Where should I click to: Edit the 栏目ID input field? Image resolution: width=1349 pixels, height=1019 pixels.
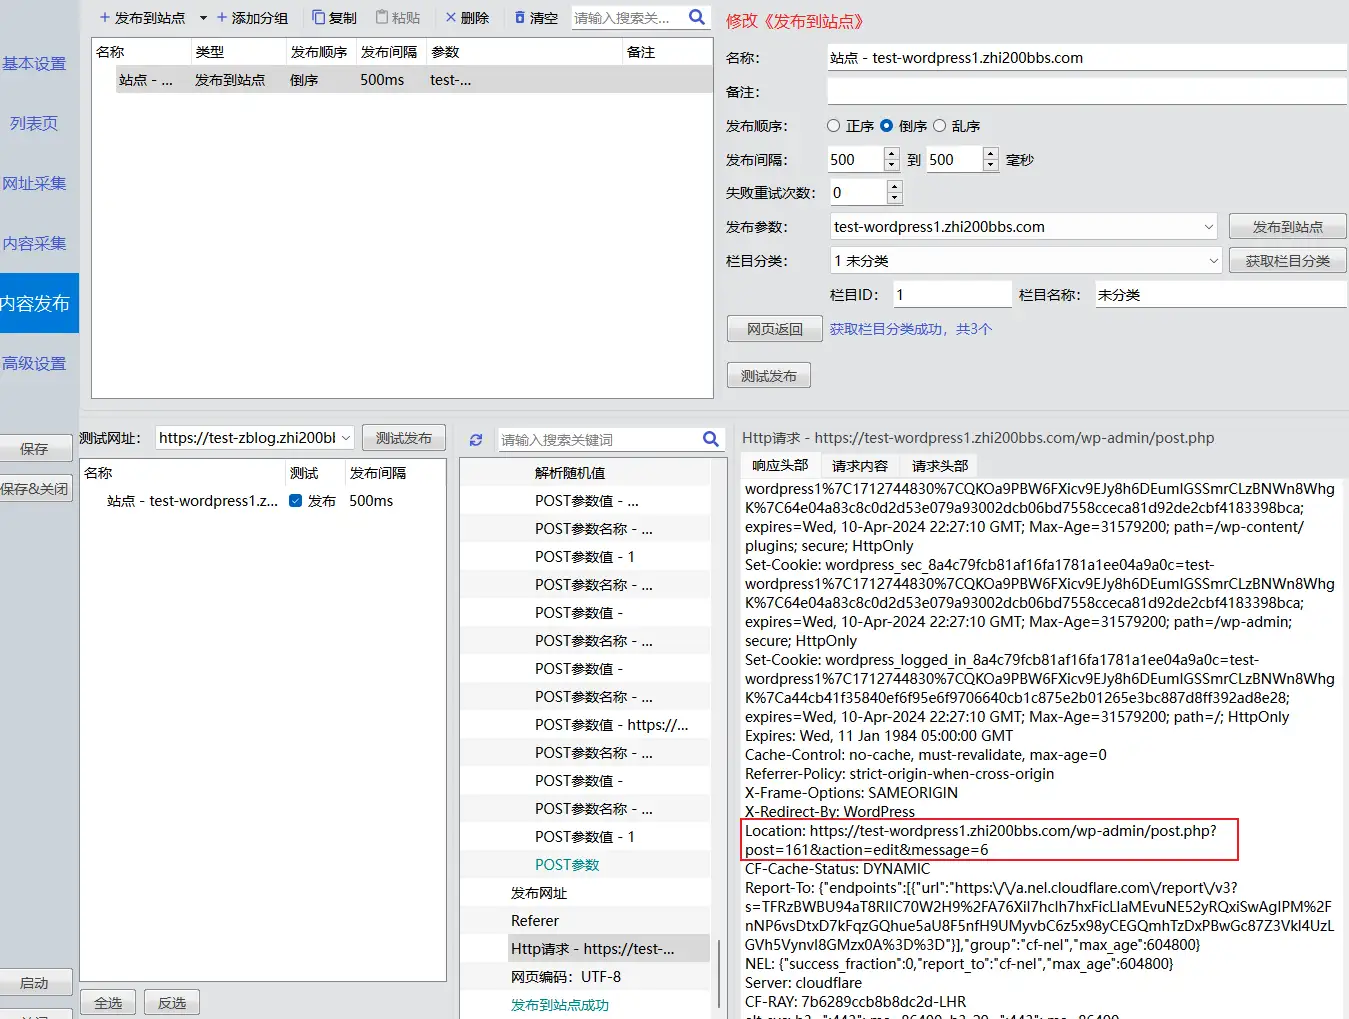[952, 295]
